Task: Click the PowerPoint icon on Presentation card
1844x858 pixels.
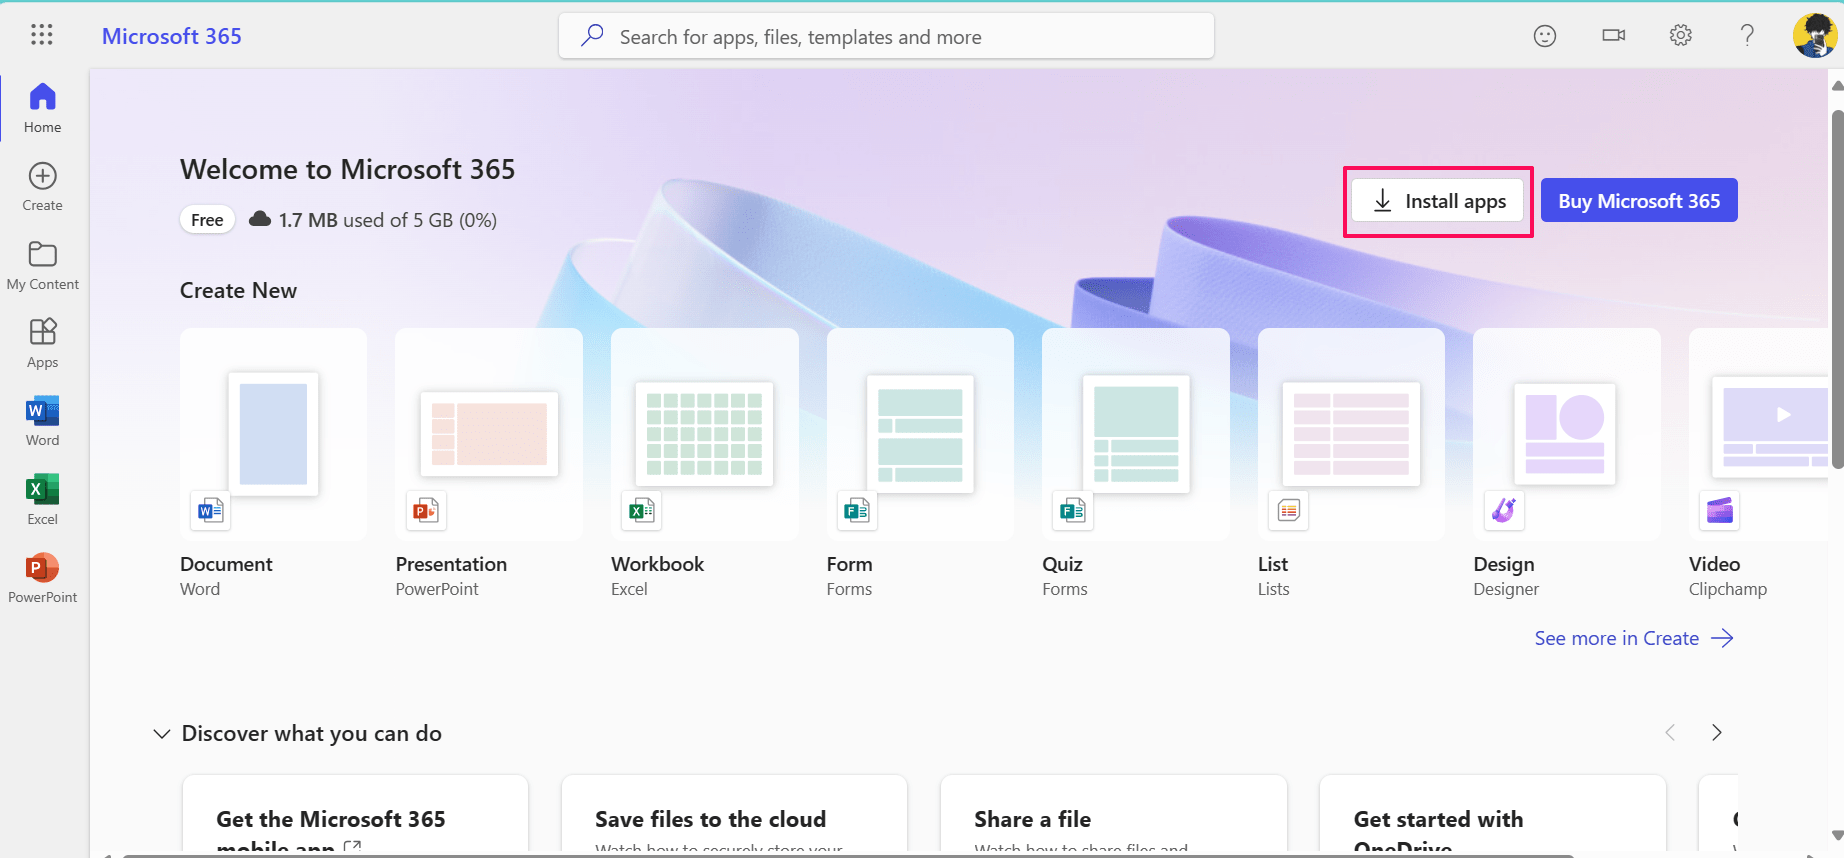Action: (426, 511)
